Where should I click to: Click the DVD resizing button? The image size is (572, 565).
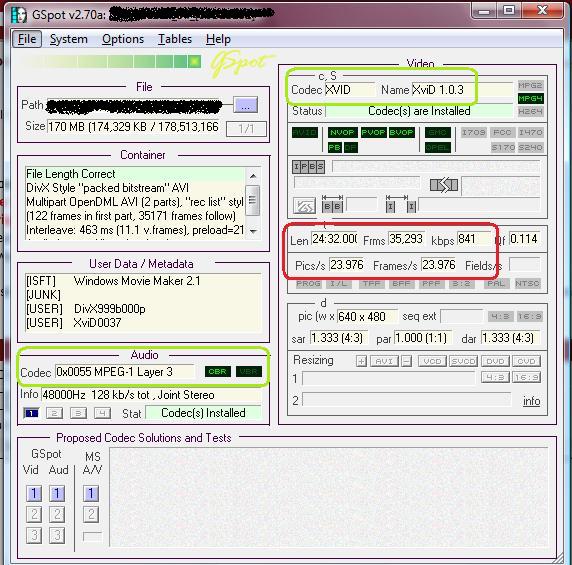coord(495,361)
